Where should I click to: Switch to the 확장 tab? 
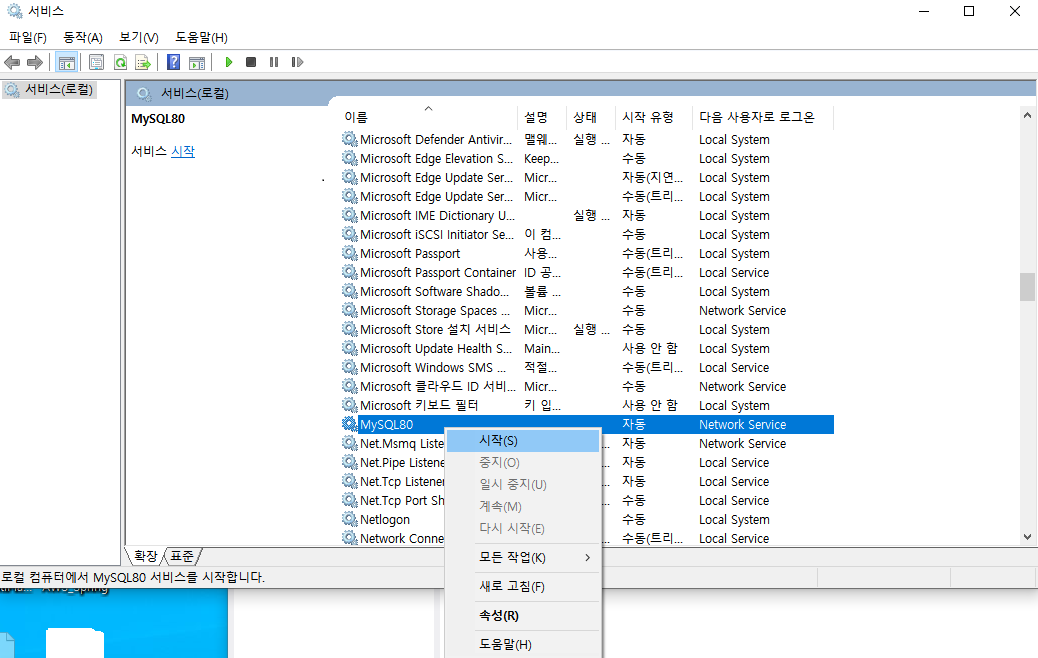(x=146, y=556)
